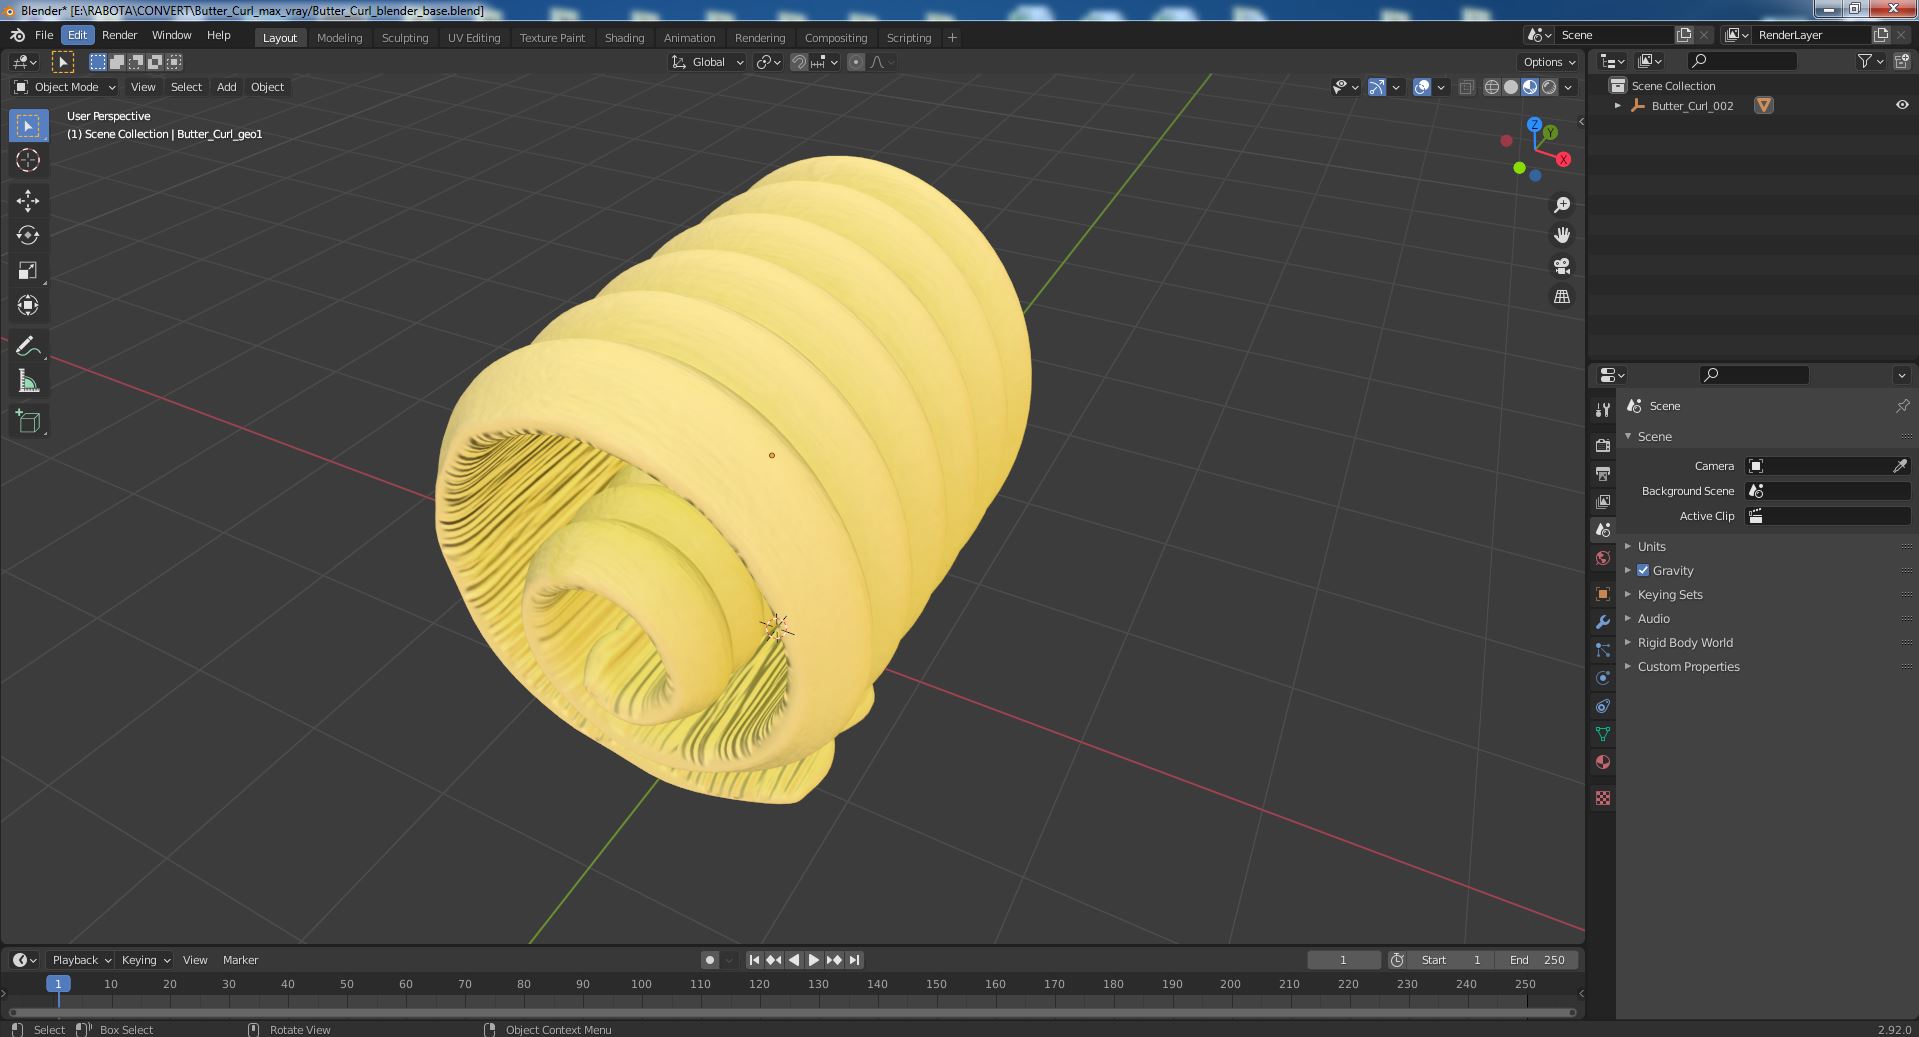Expand the Keying Sets panel
Viewport: 1919px width, 1037px height.
[1669, 594]
